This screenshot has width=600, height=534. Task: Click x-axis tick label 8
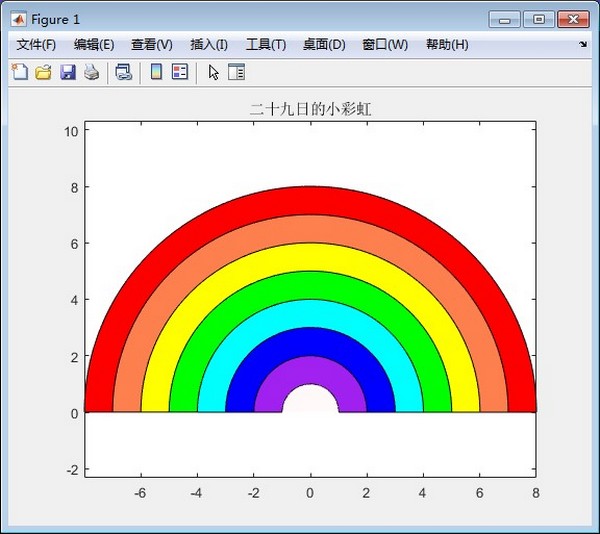pyautogui.click(x=536, y=493)
